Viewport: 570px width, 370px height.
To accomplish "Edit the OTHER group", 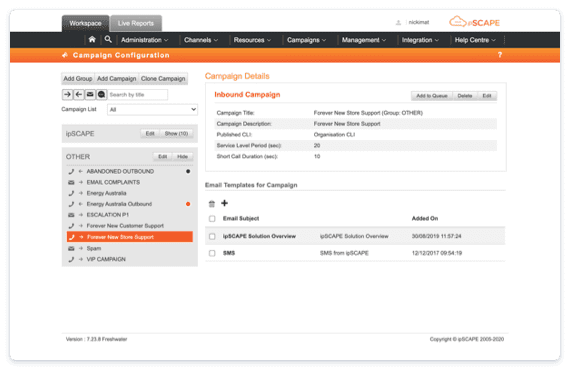I will tap(162, 157).
